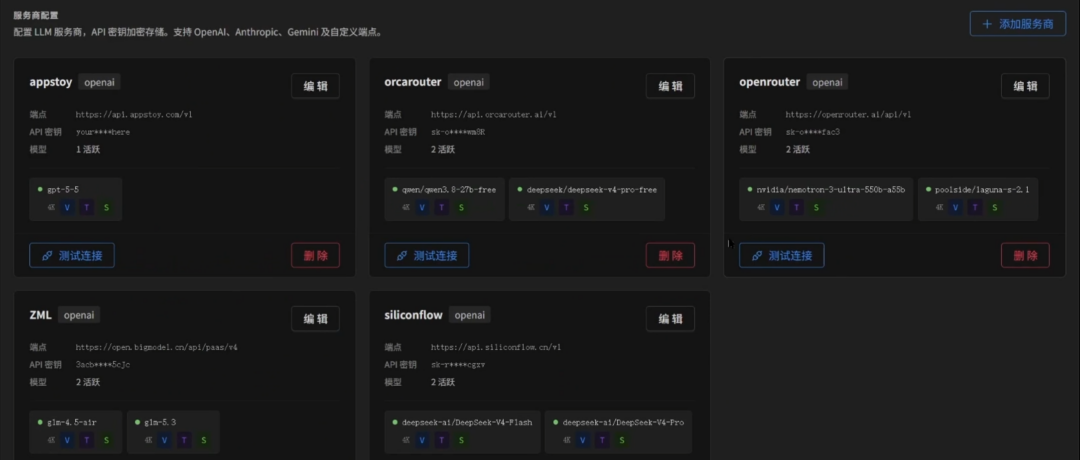Test connection for openrouter
Screen dimensions: 1080x460
point(782,255)
